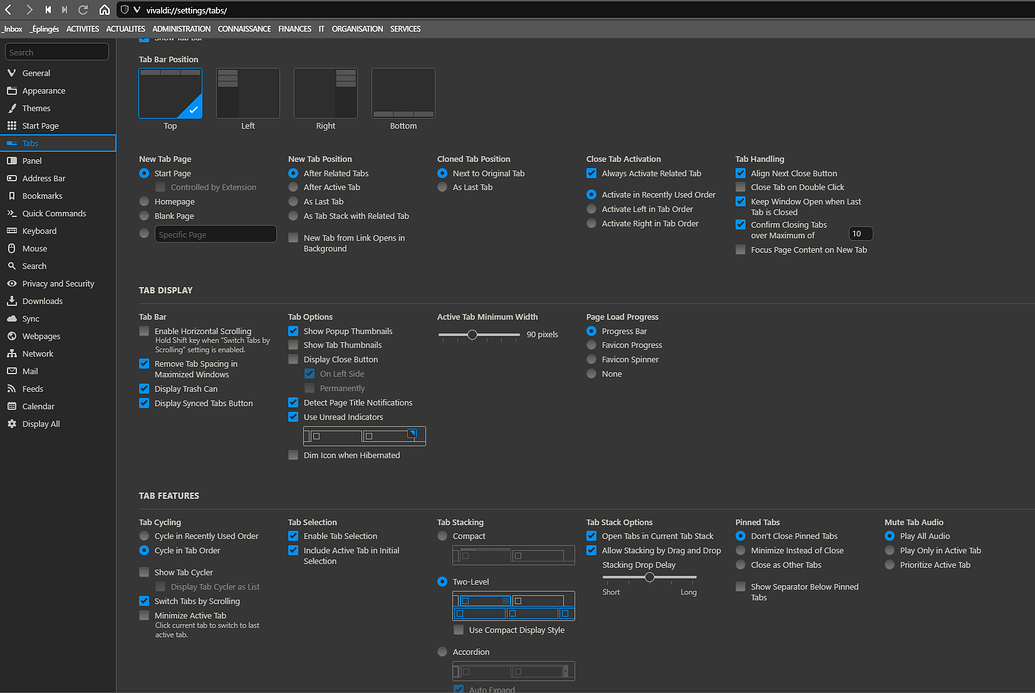Select Cycle in Tab Order
This screenshot has height=693, width=1035.
click(x=143, y=549)
